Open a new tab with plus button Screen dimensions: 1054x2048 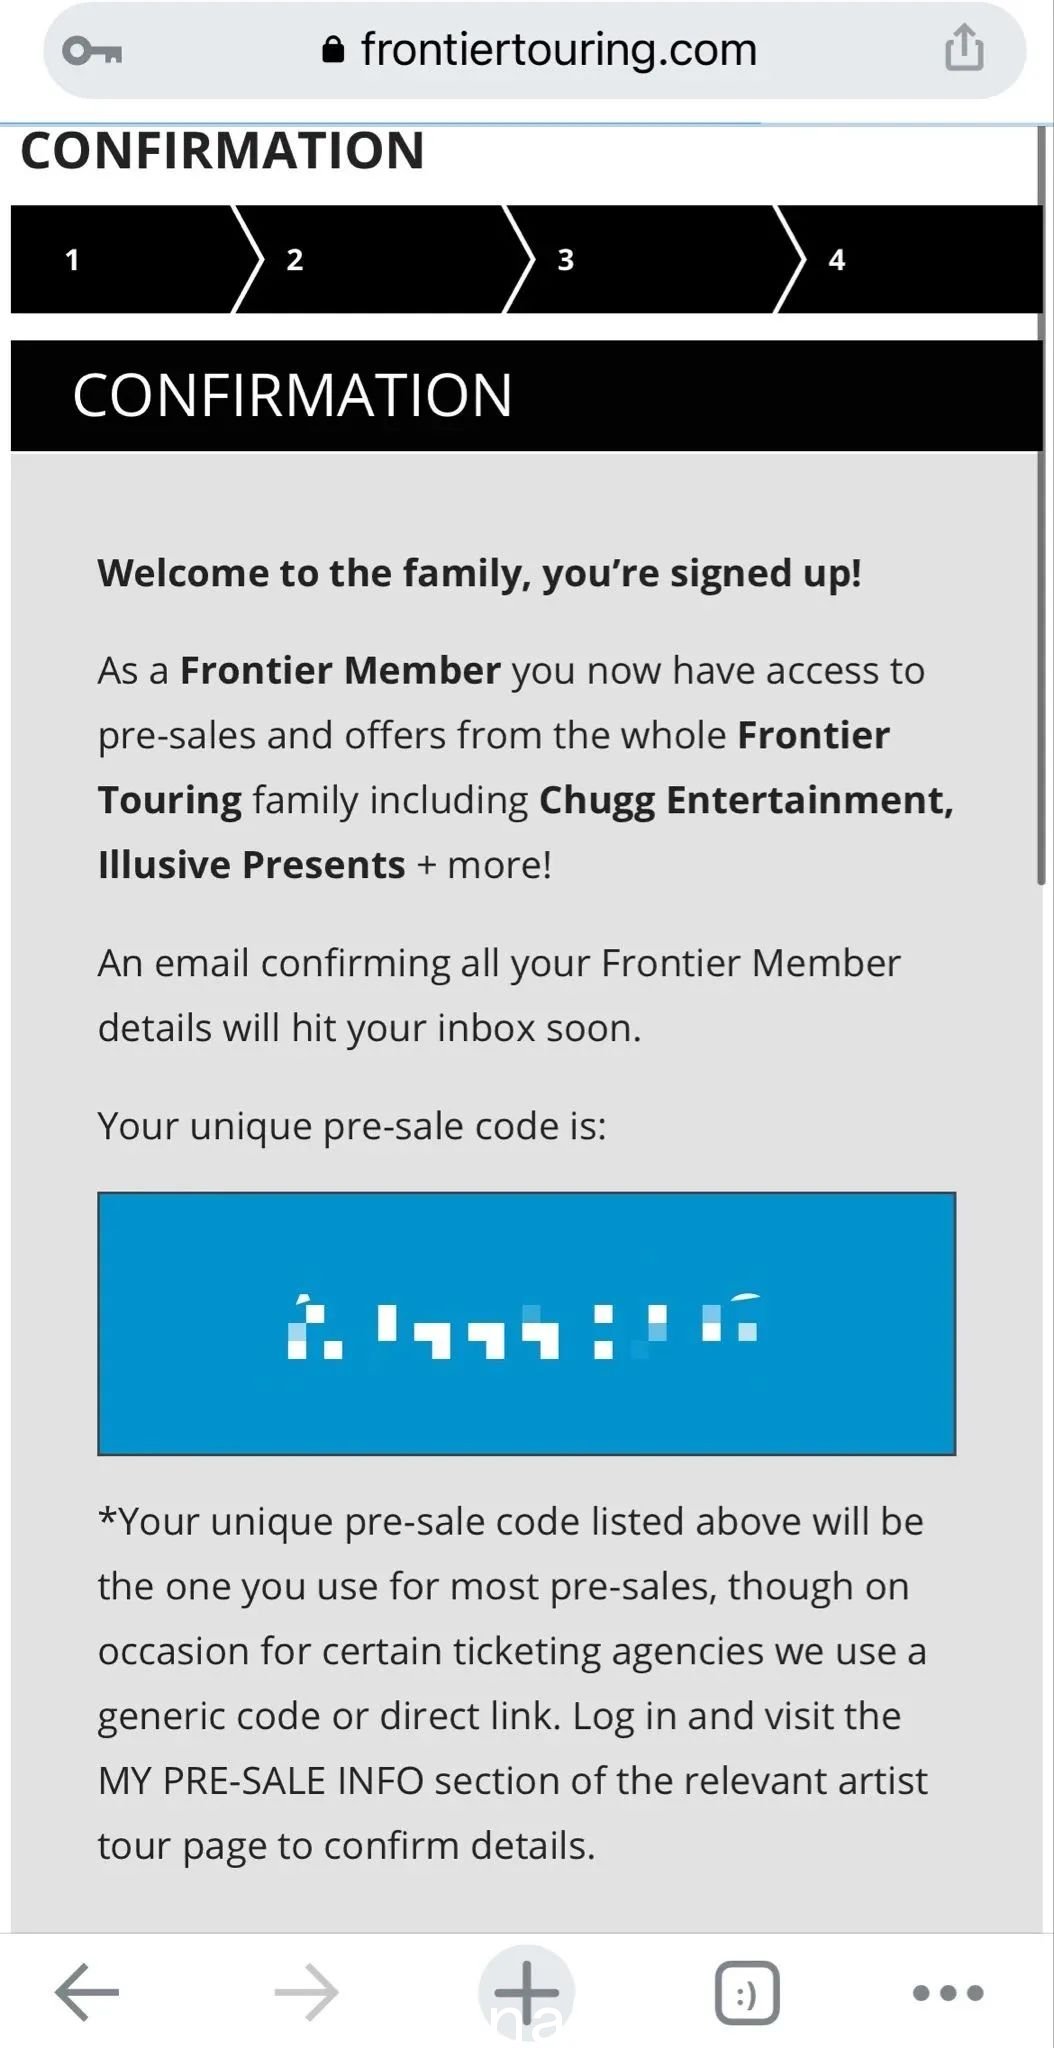527,1992
